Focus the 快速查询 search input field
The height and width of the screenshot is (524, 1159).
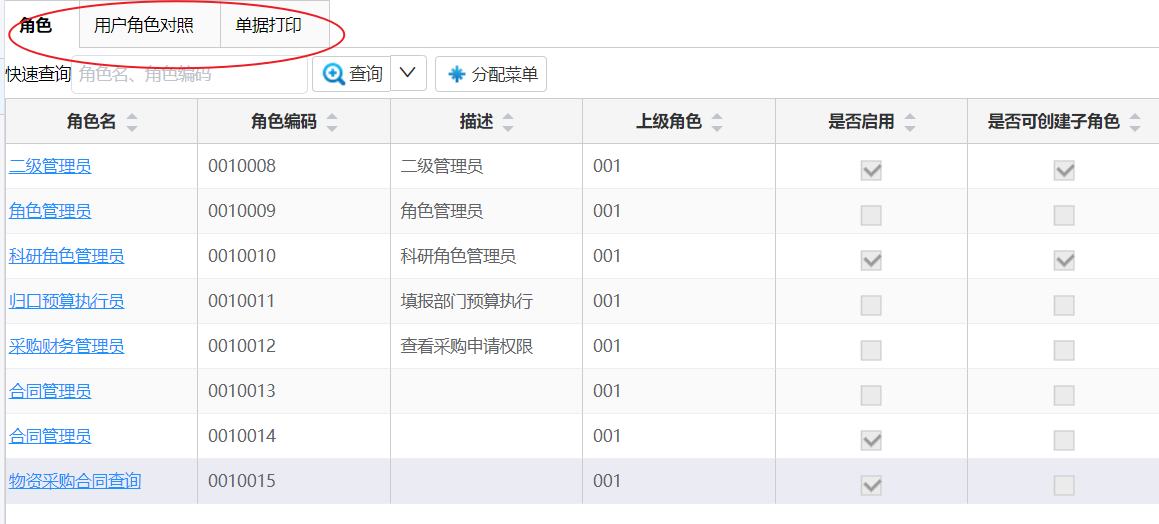(x=189, y=74)
